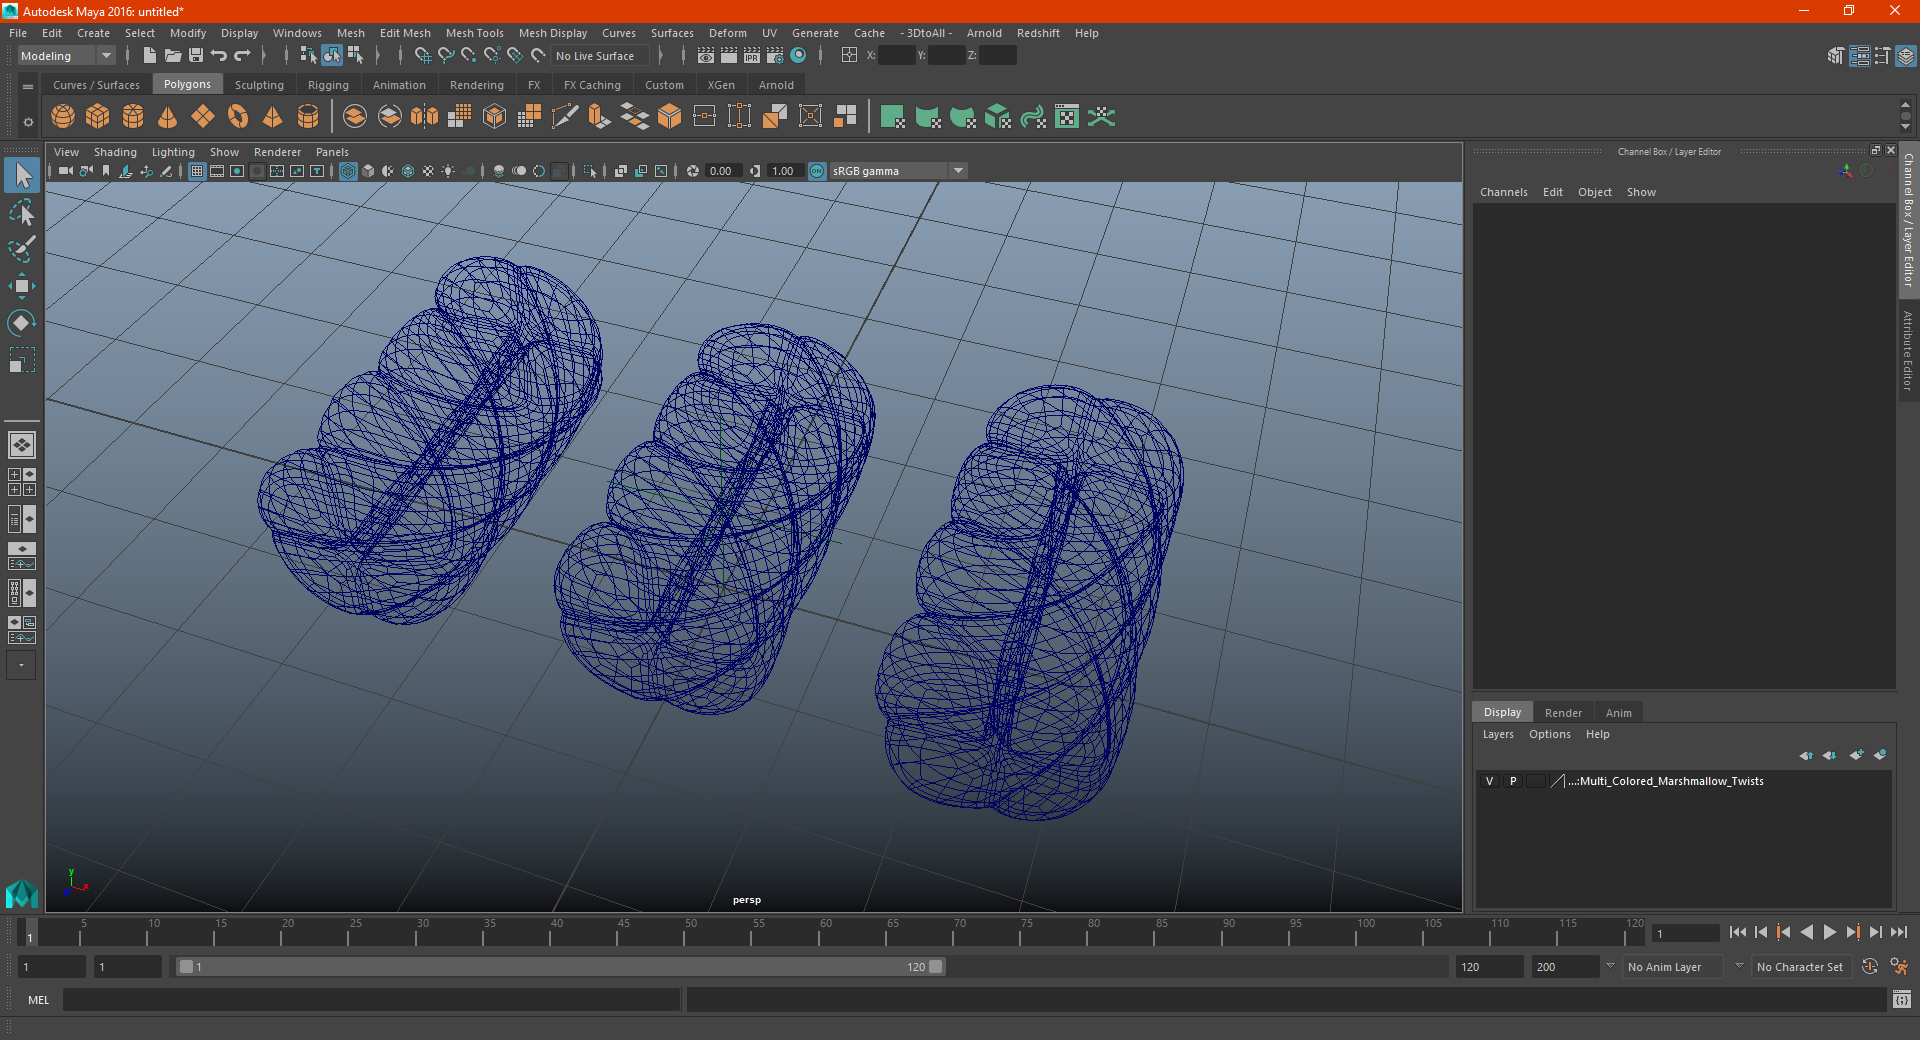Image resolution: width=1920 pixels, height=1040 pixels.
Task: Open the Modeling menu set dropdown
Action: 66,56
